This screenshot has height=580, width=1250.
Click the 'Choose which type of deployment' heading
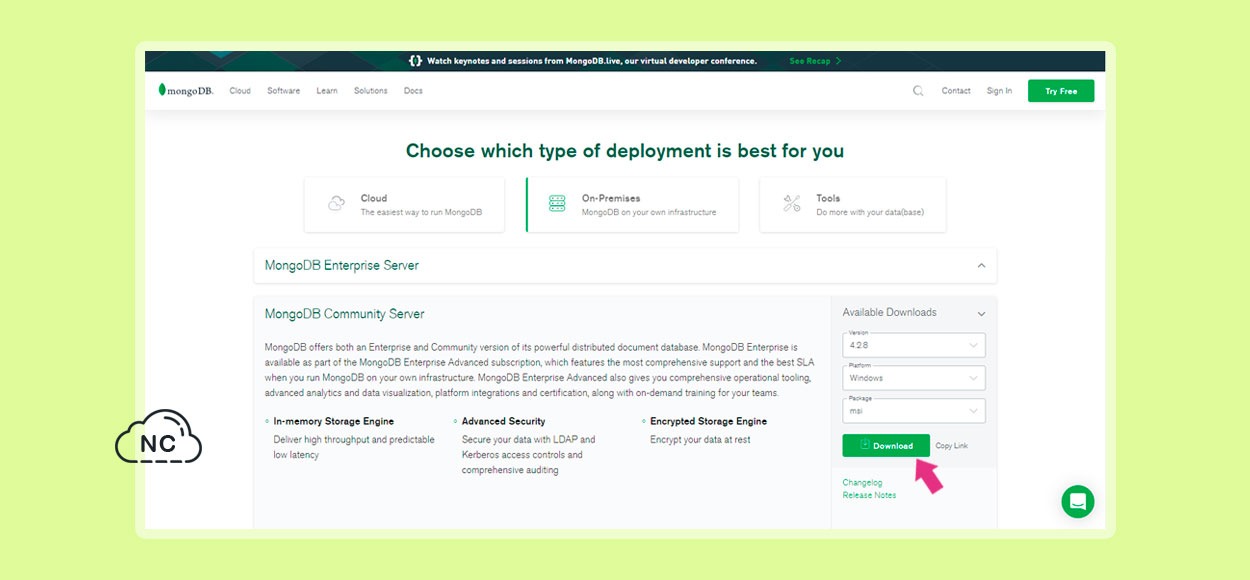point(625,151)
